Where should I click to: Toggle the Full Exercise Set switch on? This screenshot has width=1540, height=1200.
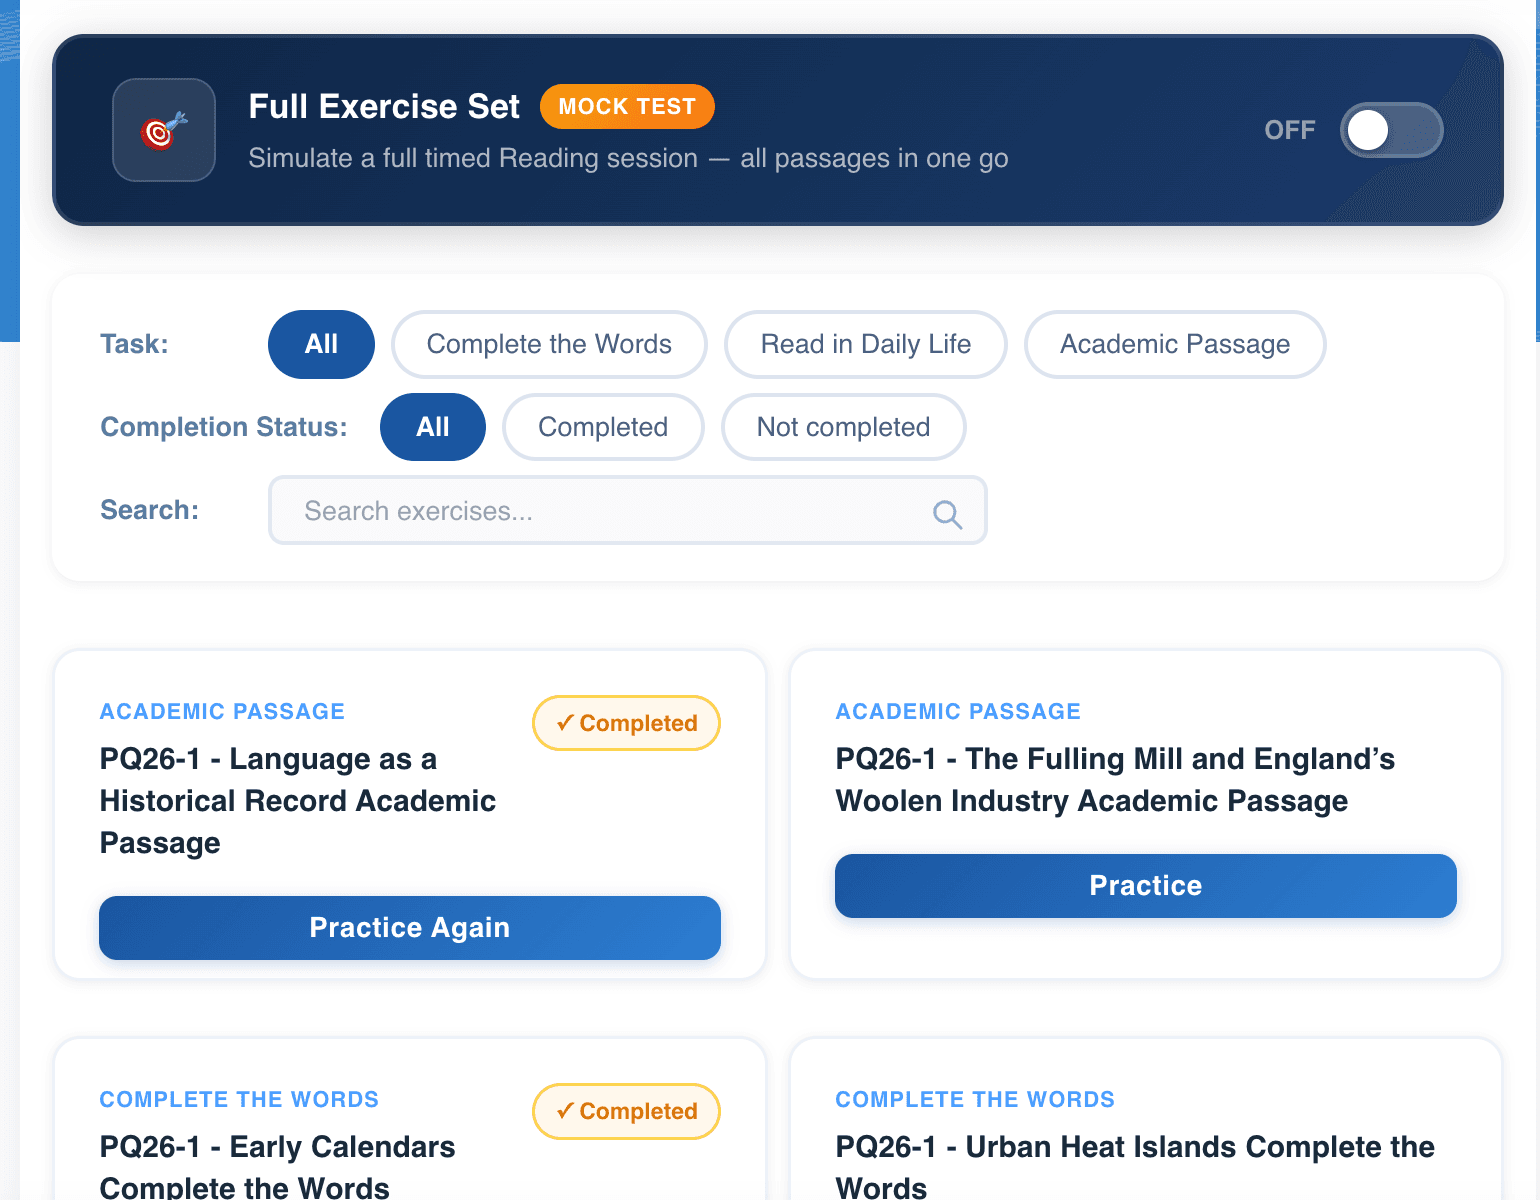(1390, 130)
